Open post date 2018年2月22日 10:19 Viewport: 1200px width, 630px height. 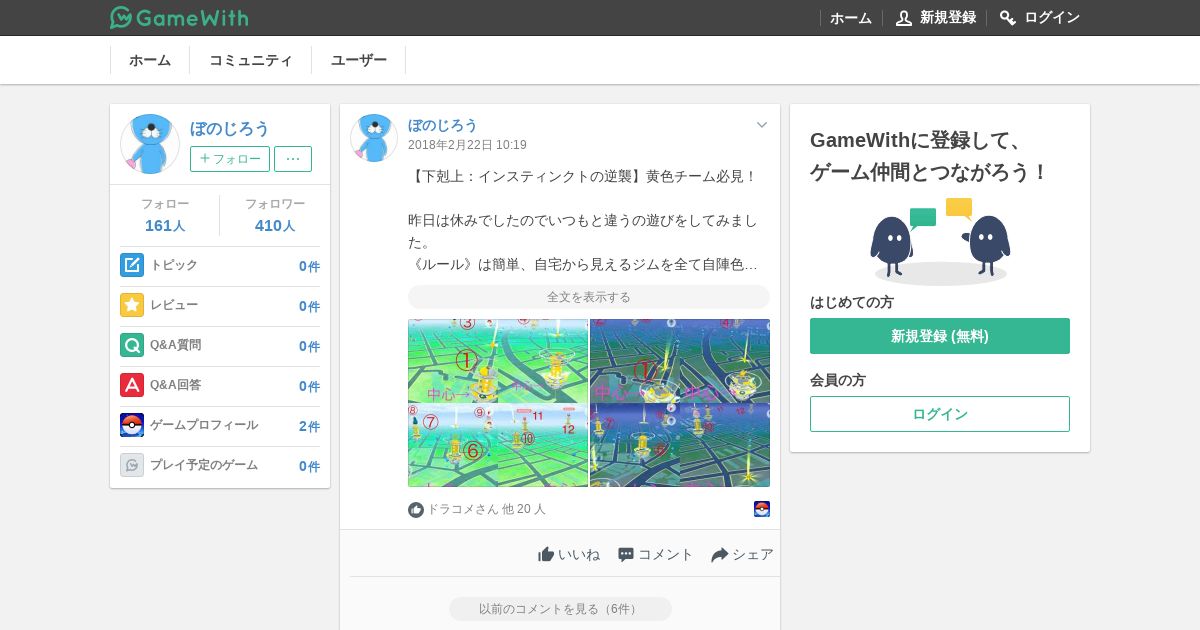467,145
